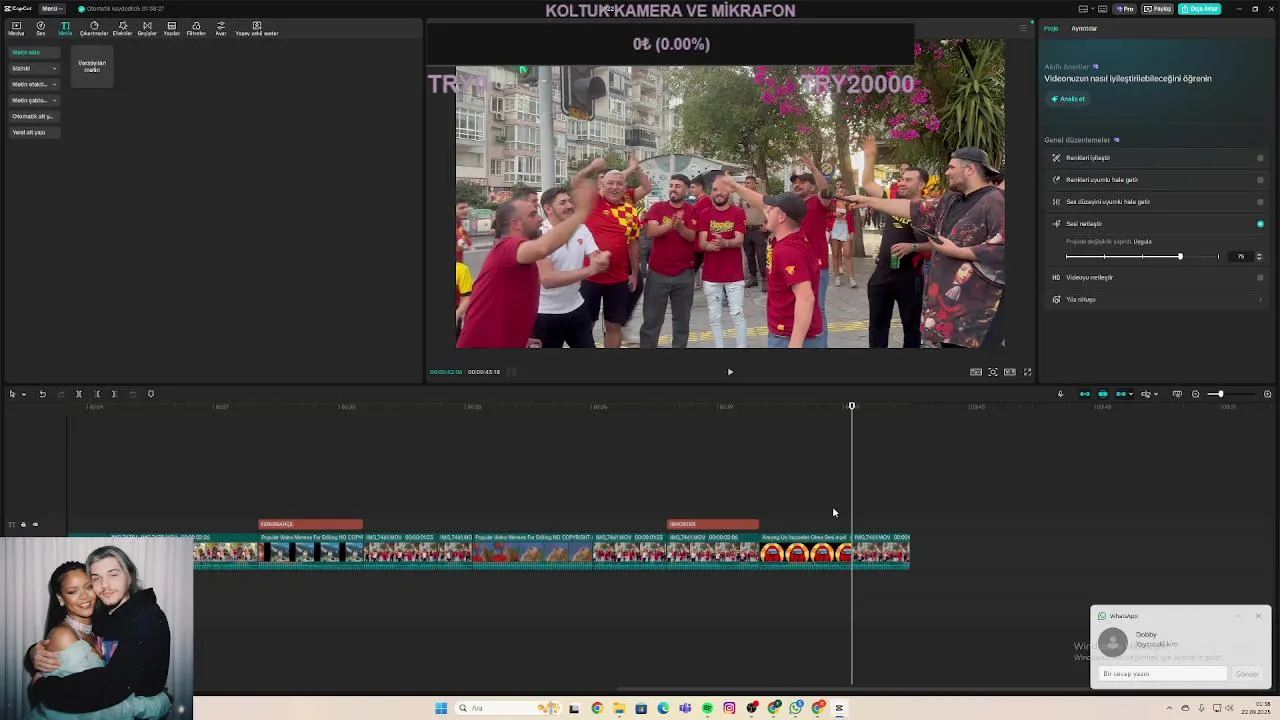Screen dimensions: 1280x720
Task: Open the Yerel alt yazı section
Action: click(x=33, y=132)
